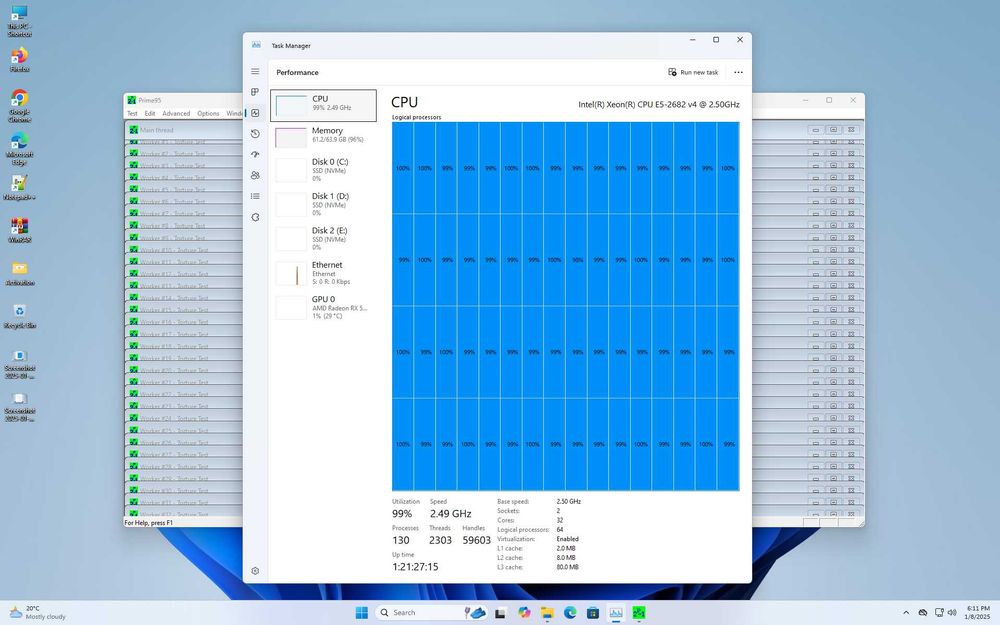Open Google Chrome desktop shortcut
1000x625 pixels.
pos(19,106)
